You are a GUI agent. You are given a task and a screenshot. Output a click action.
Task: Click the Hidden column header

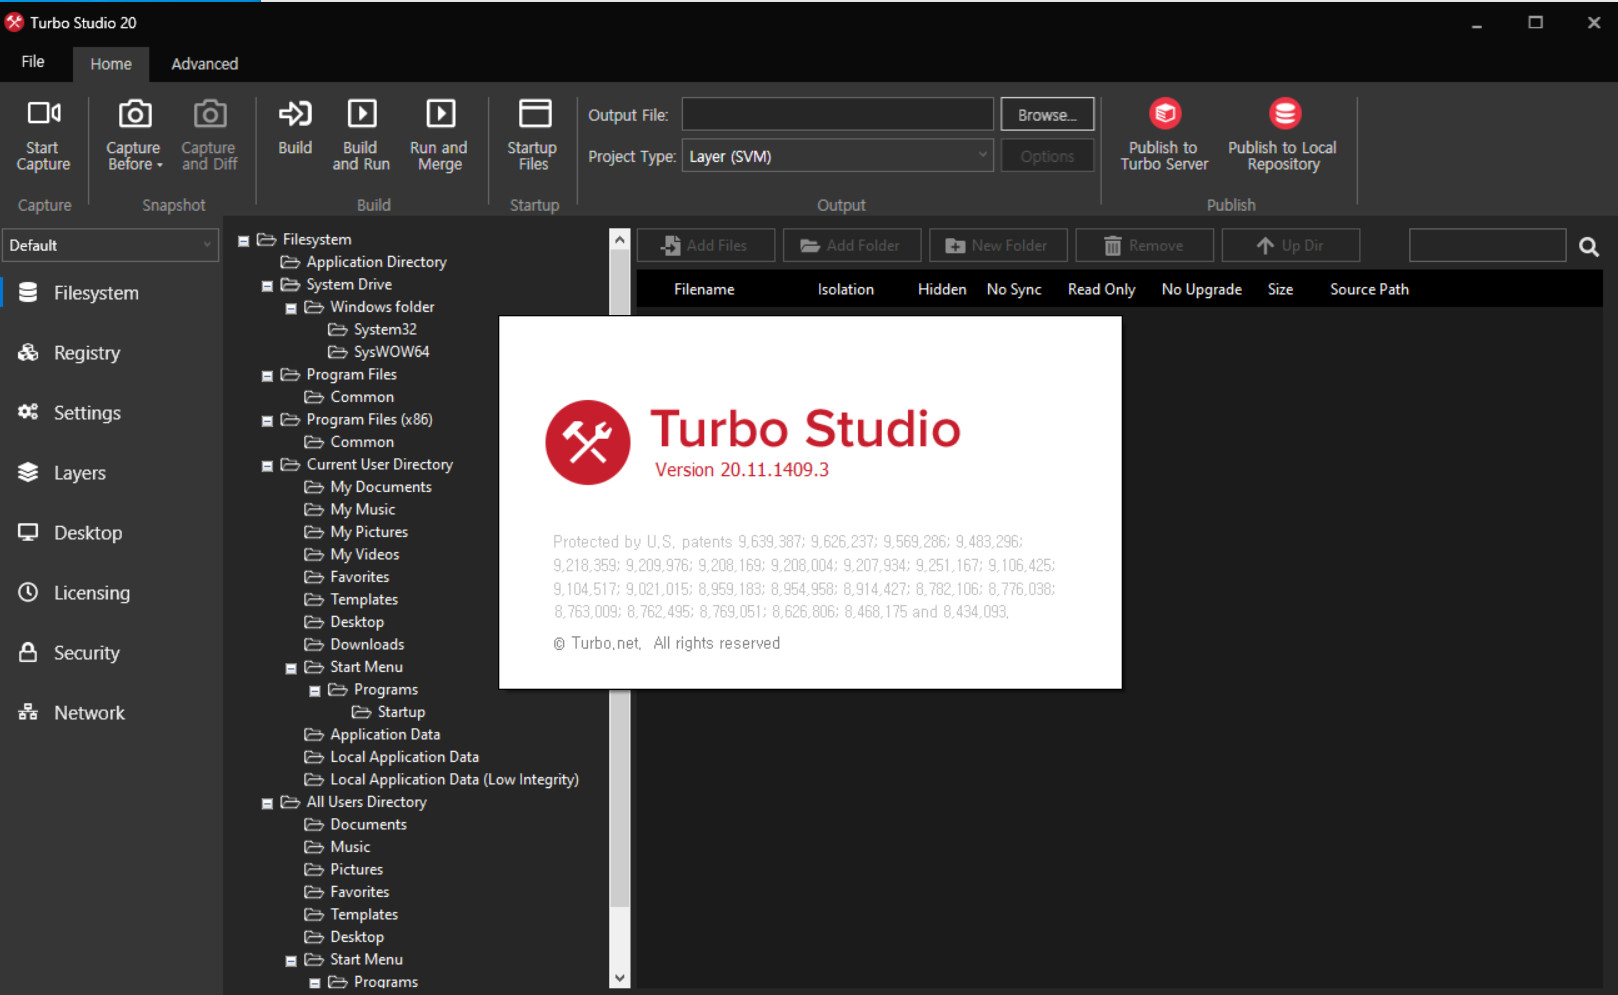942,289
